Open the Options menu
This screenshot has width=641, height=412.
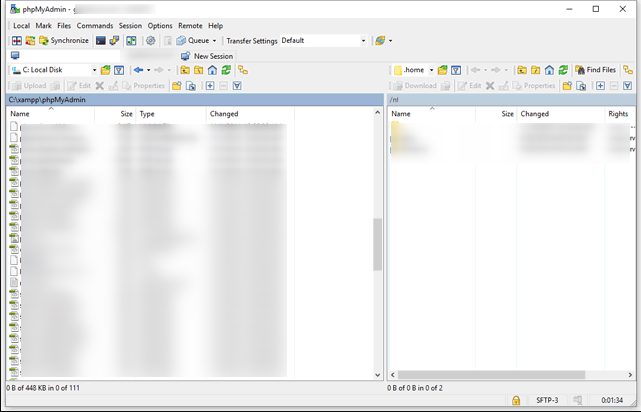coord(160,26)
